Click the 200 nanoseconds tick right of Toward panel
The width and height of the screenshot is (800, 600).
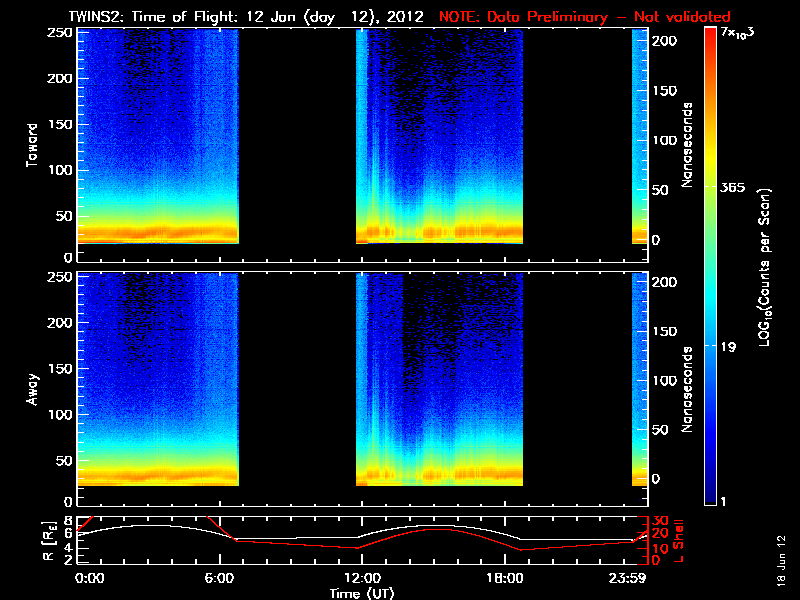coord(665,41)
